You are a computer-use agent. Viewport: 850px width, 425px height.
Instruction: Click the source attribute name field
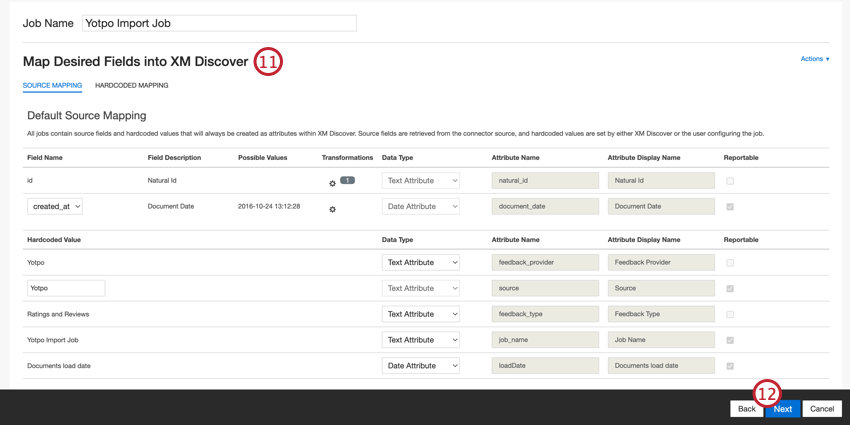tap(545, 288)
